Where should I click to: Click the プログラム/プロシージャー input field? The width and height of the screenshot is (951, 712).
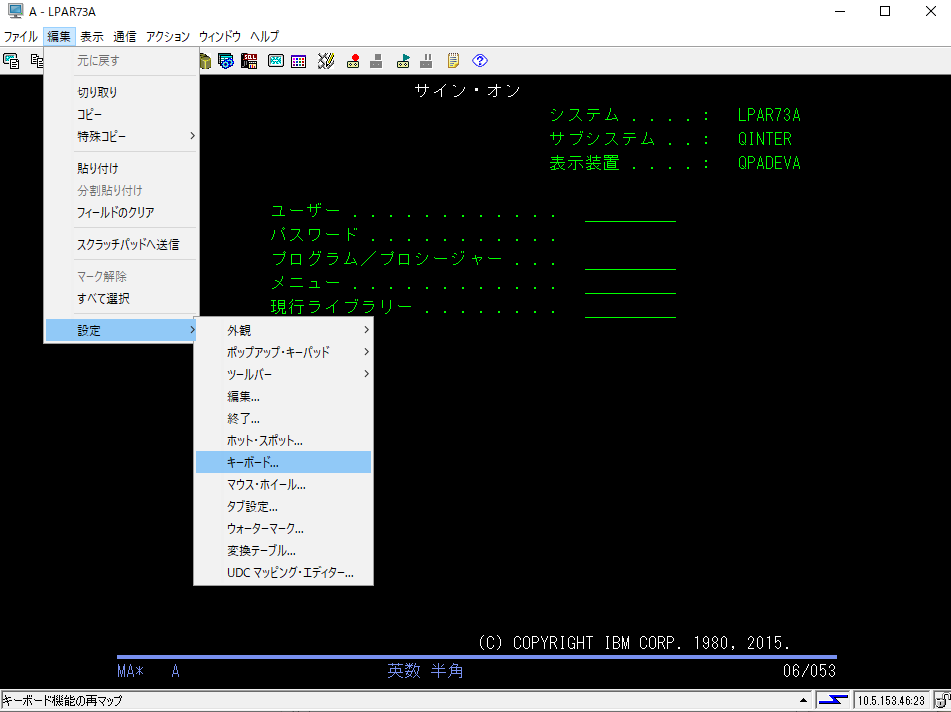[x=630, y=260]
